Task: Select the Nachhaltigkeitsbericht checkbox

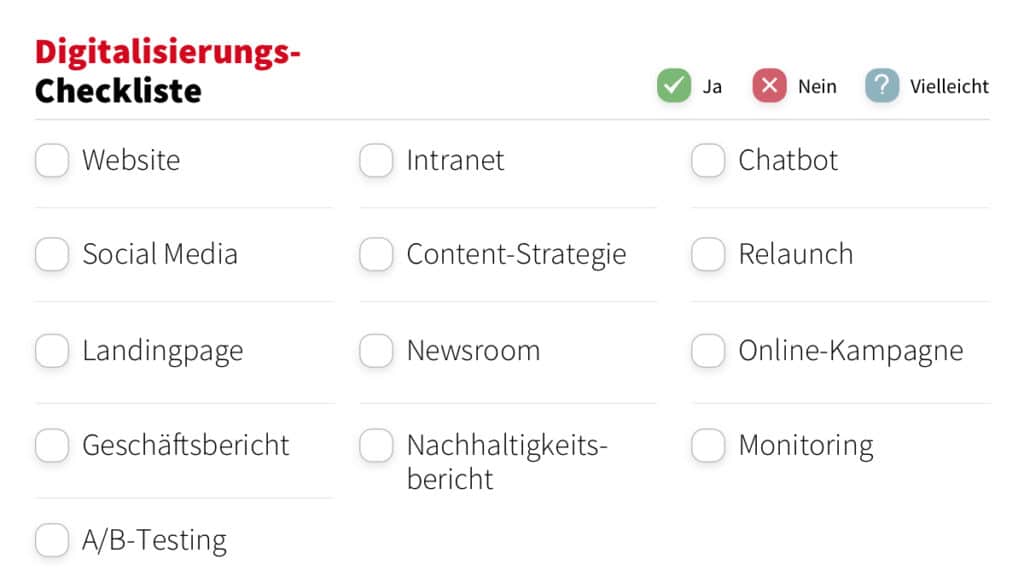Action: pos(376,445)
